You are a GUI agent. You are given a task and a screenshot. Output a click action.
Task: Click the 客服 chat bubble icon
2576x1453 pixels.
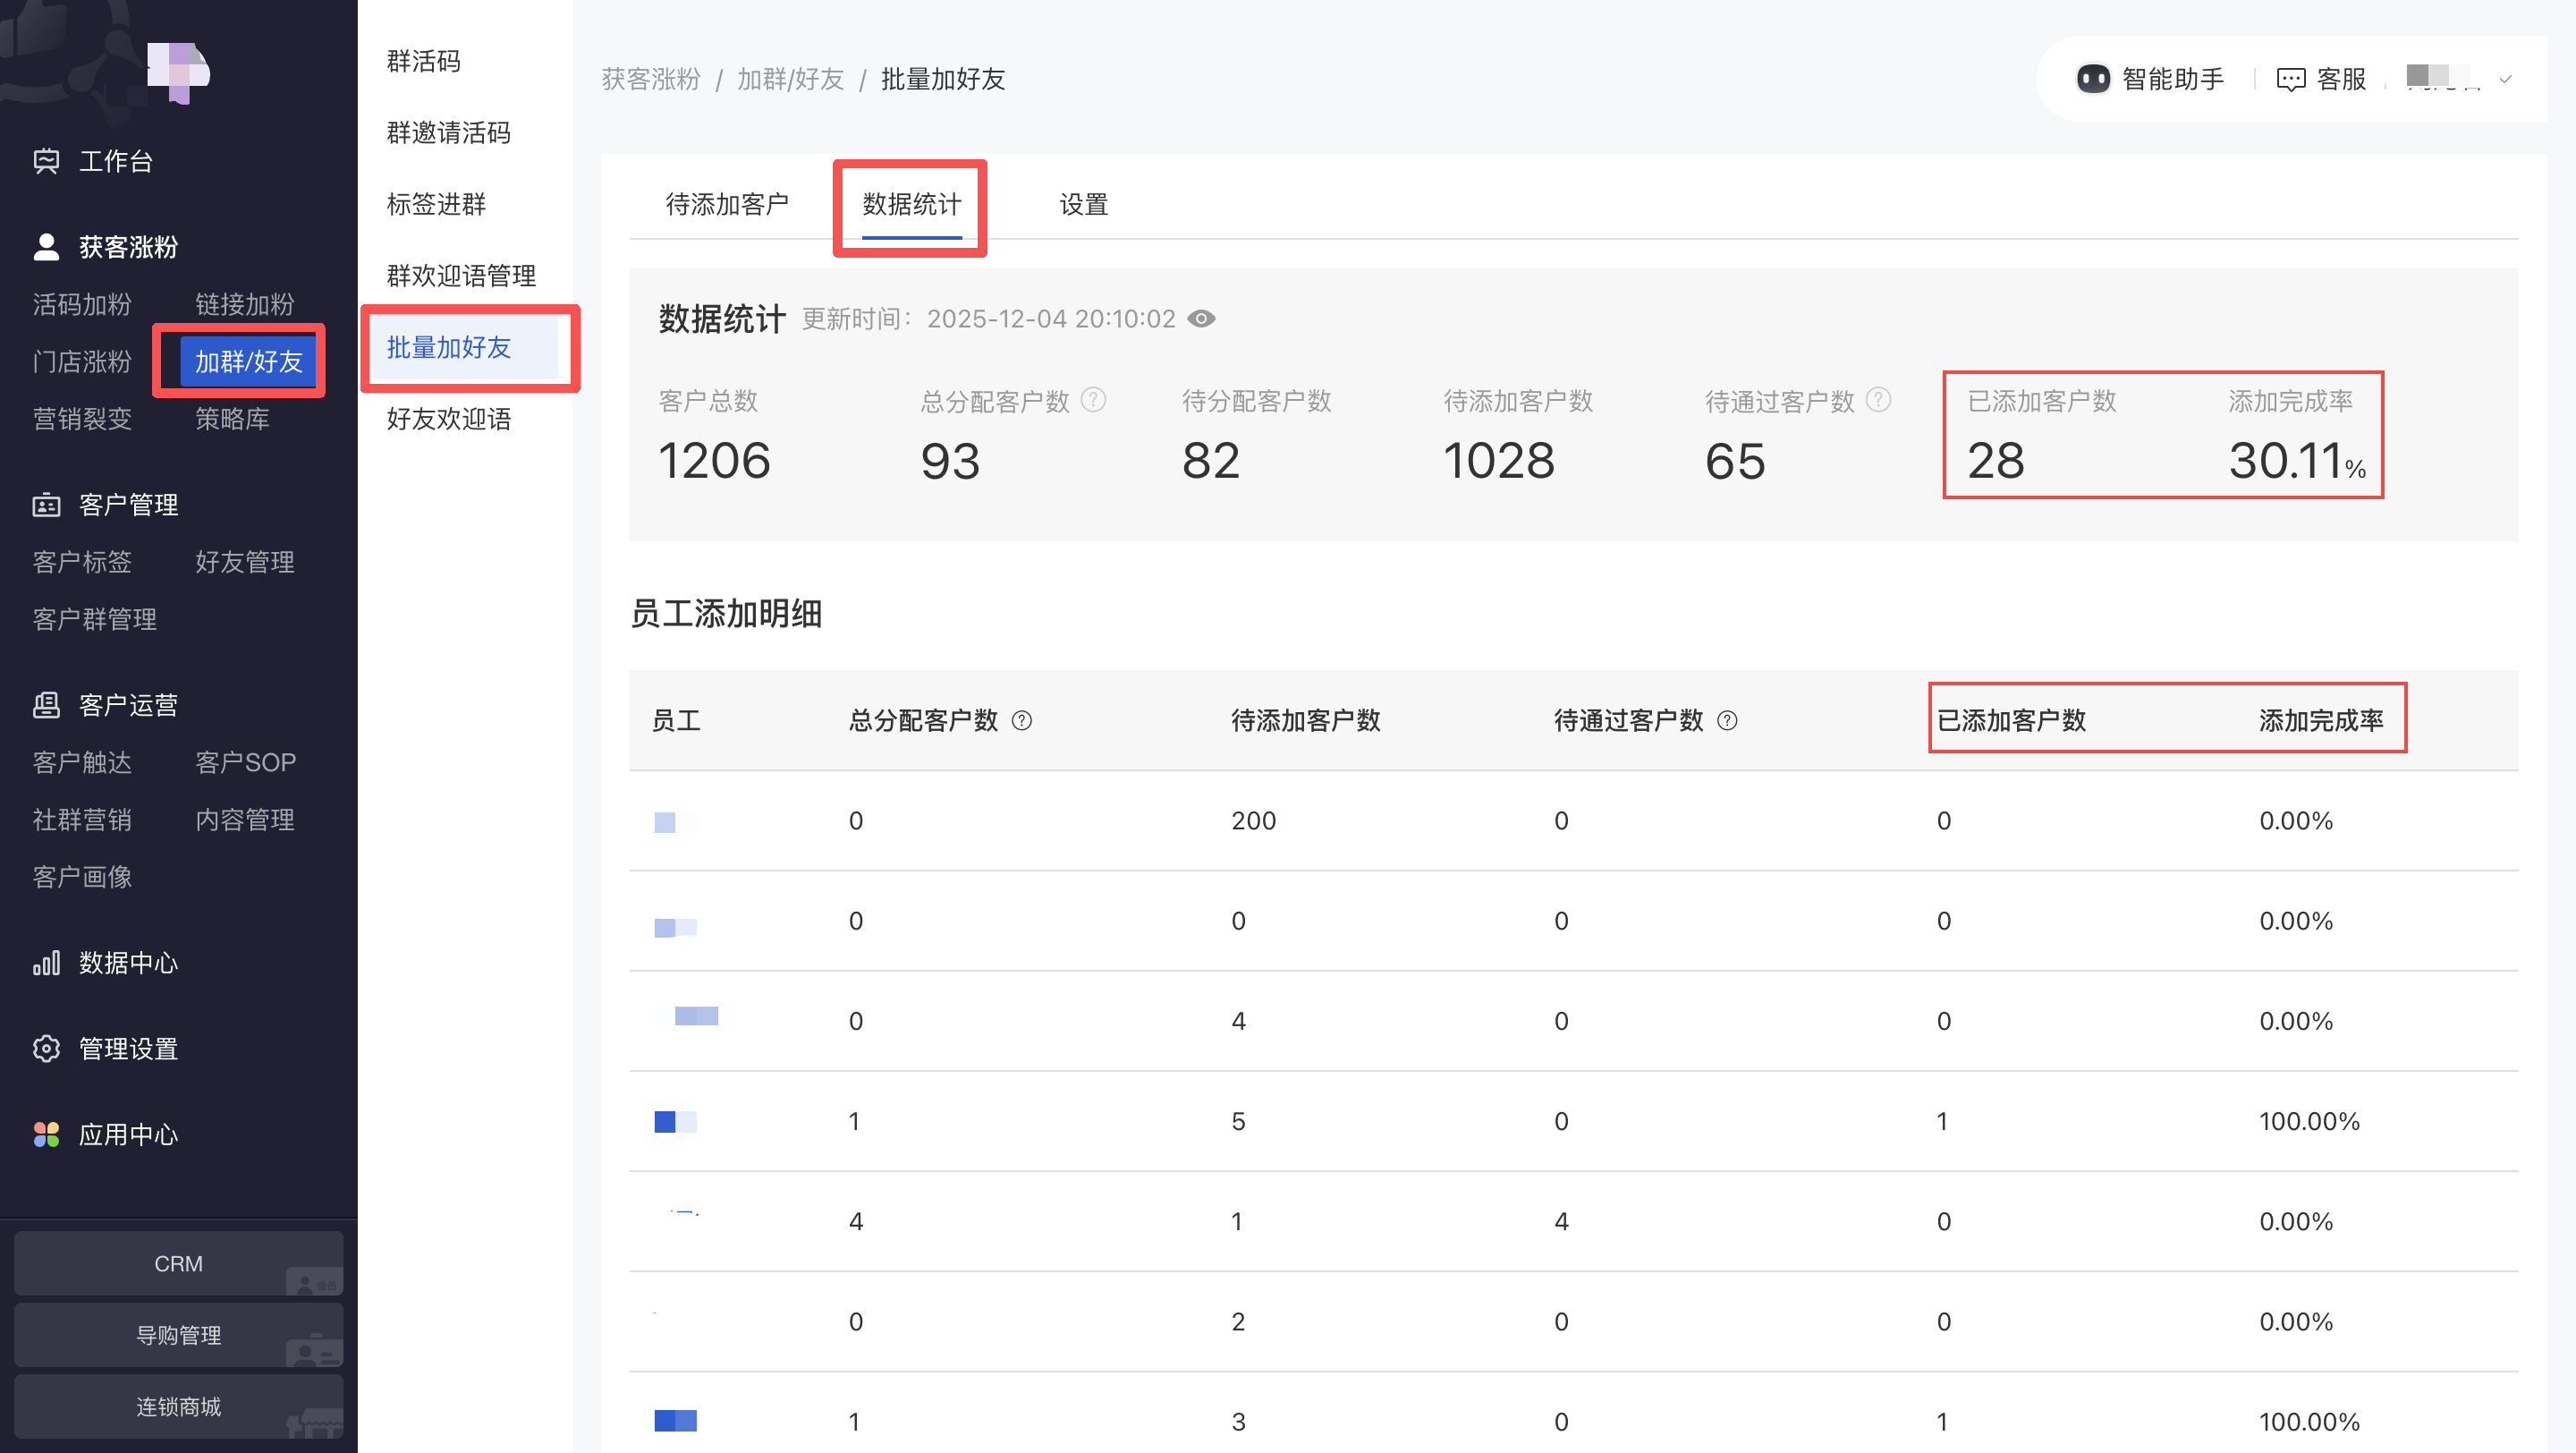[x=2290, y=79]
